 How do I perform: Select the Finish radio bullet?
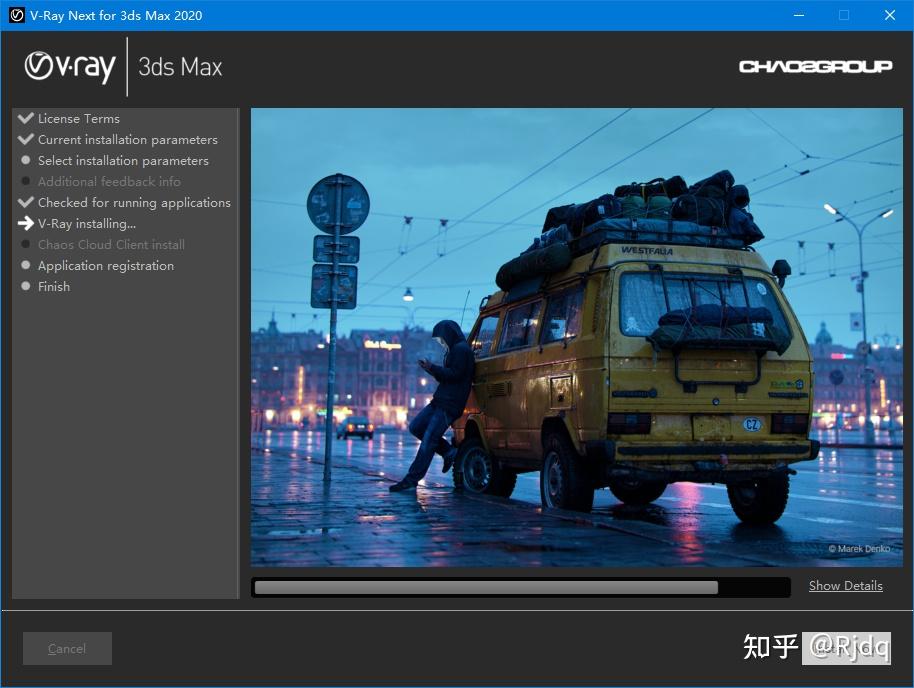25,286
